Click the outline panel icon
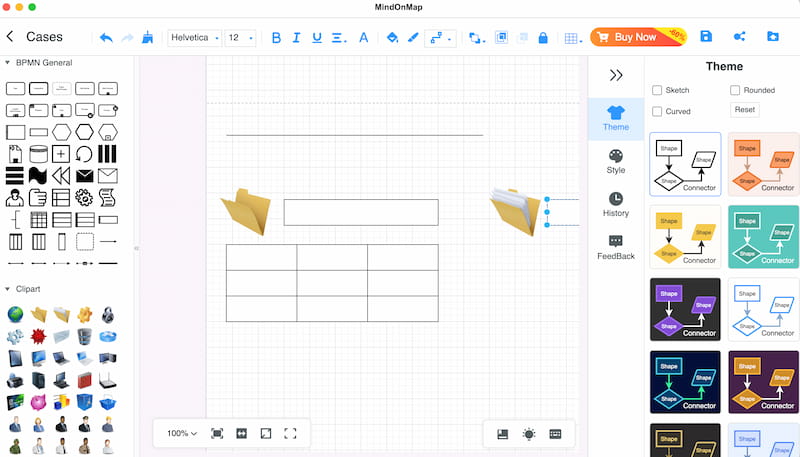 click(x=503, y=434)
